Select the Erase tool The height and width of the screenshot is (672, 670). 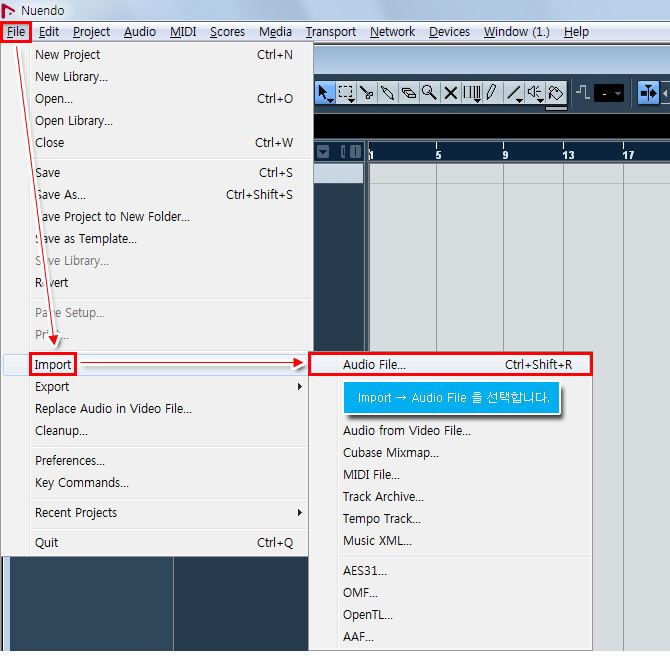click(409, 93)
